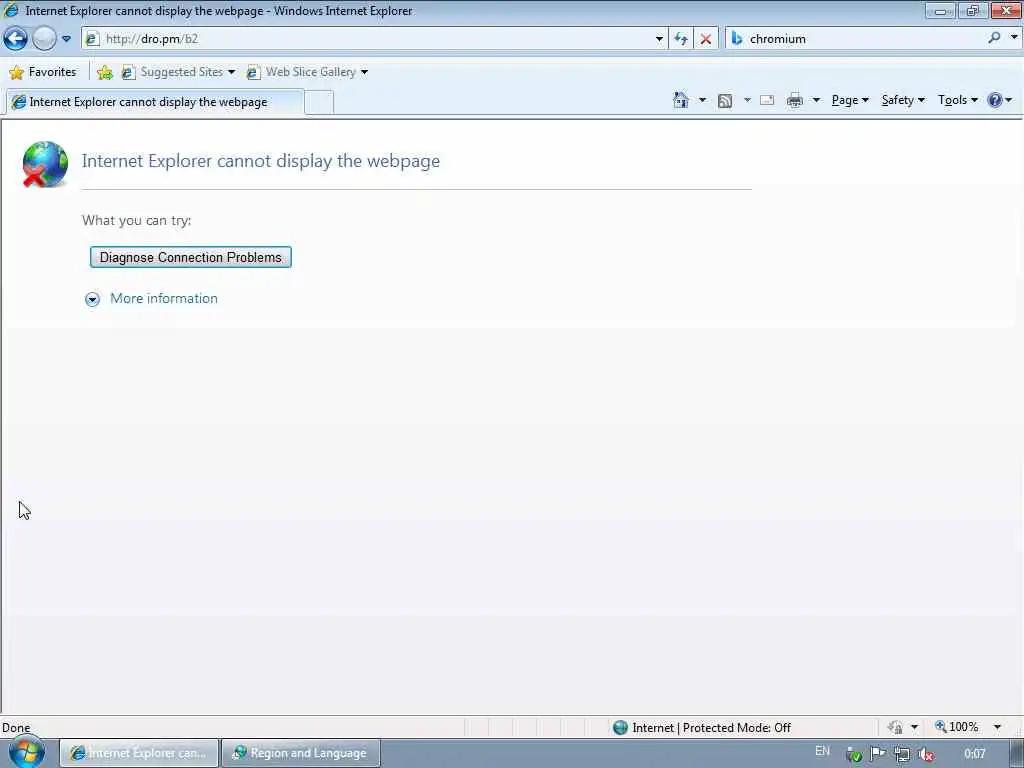Open the Print options dropdown arrow
This screenshot has height=768, width=1024.
pos(816,100)
